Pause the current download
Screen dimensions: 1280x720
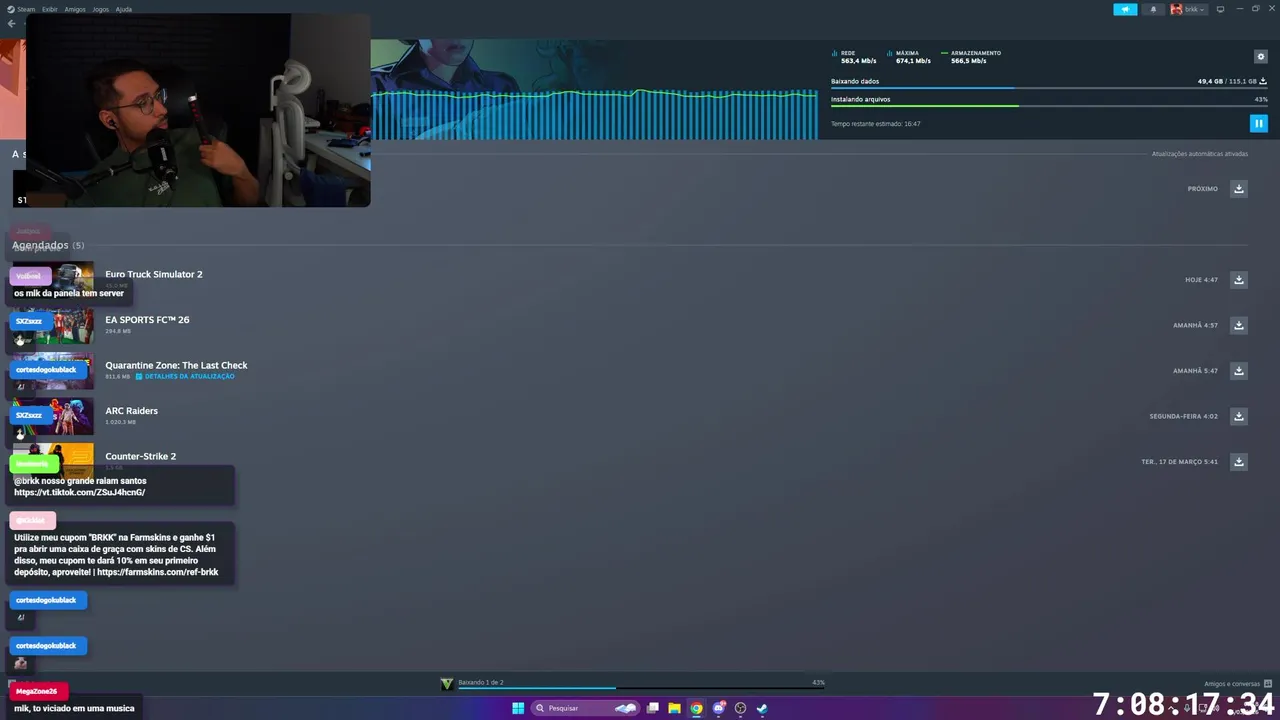click(1258, 123)
